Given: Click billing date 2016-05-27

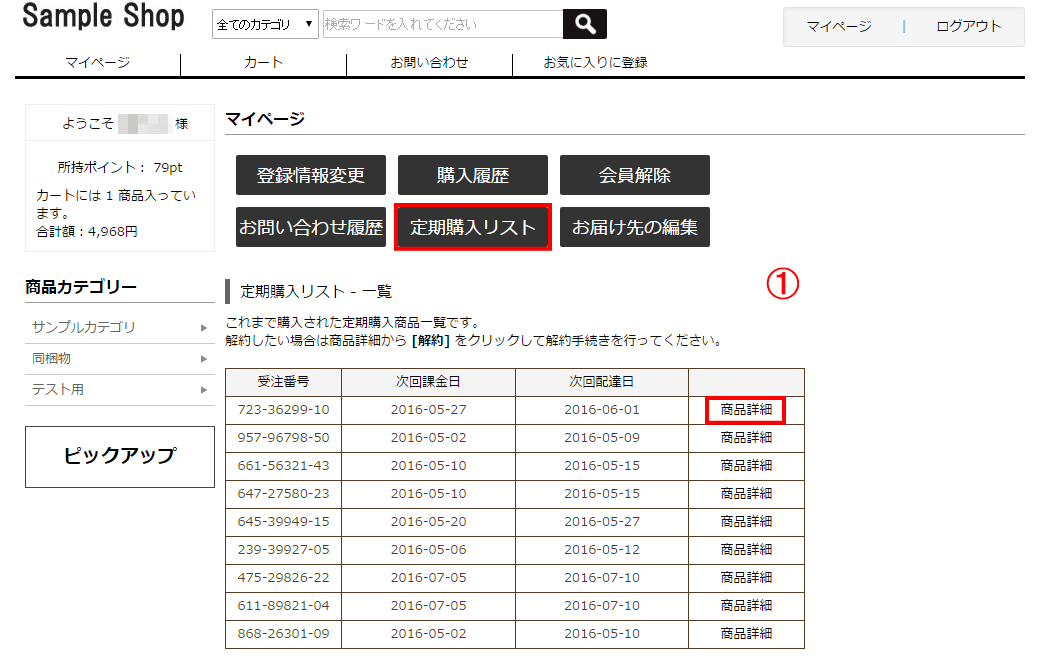Looking at the screenshot, I should (428, 410).
